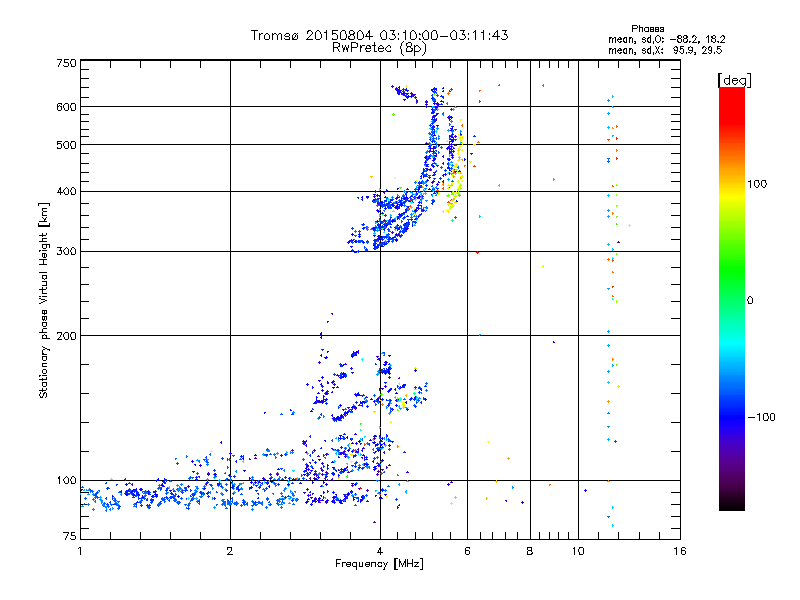Screen dimensions: 800x600
Task: Click the phase color bar
Action: [732, 299]
